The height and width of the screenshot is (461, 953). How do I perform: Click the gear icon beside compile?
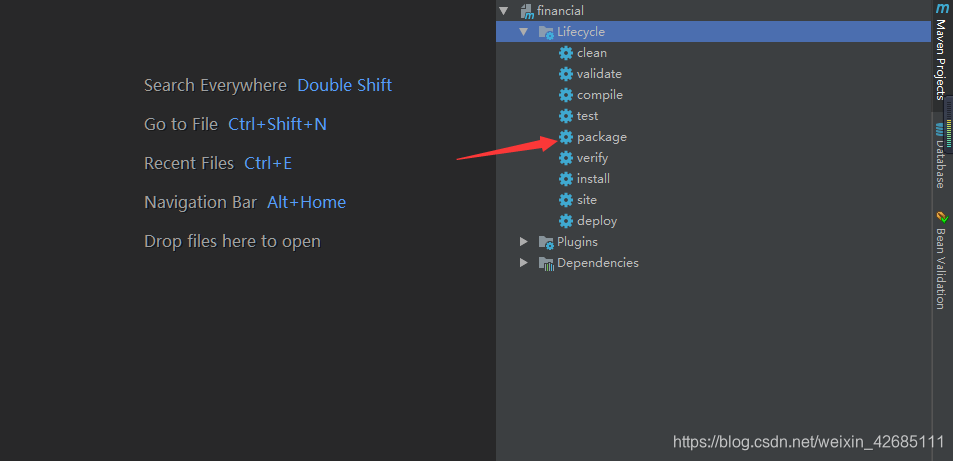pyautogui.click(x=566, y=95)
